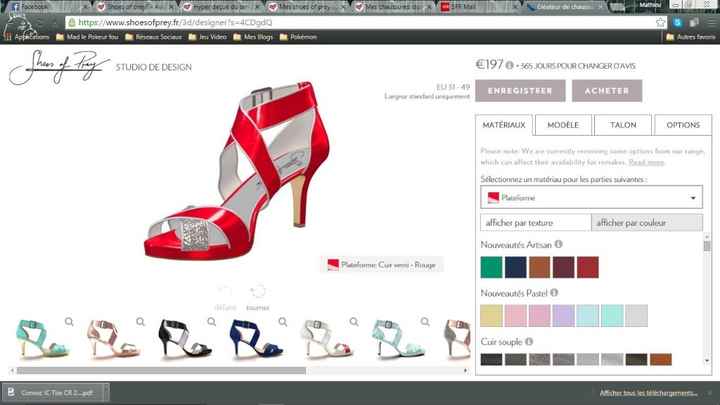The width and height of the screenshot is (720, 405).
Task: Open info icon beside Nouveautés Pastel
Action: point(554,292)
